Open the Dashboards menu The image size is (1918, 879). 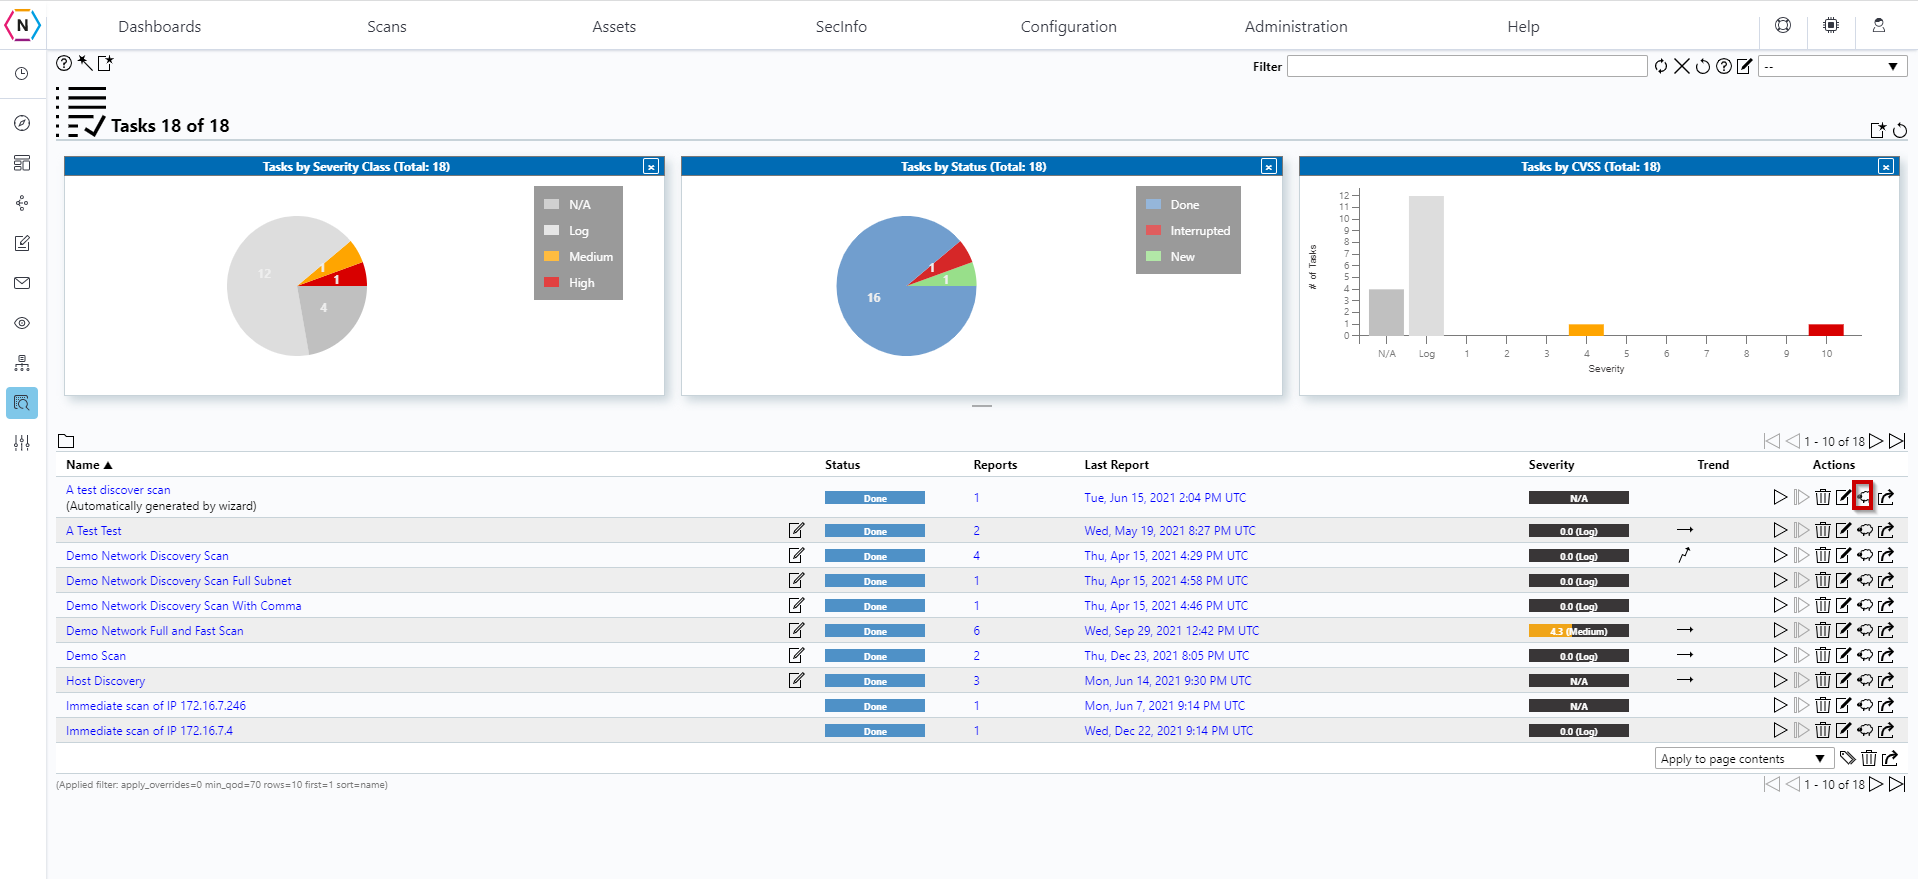[x=159, y=27]
